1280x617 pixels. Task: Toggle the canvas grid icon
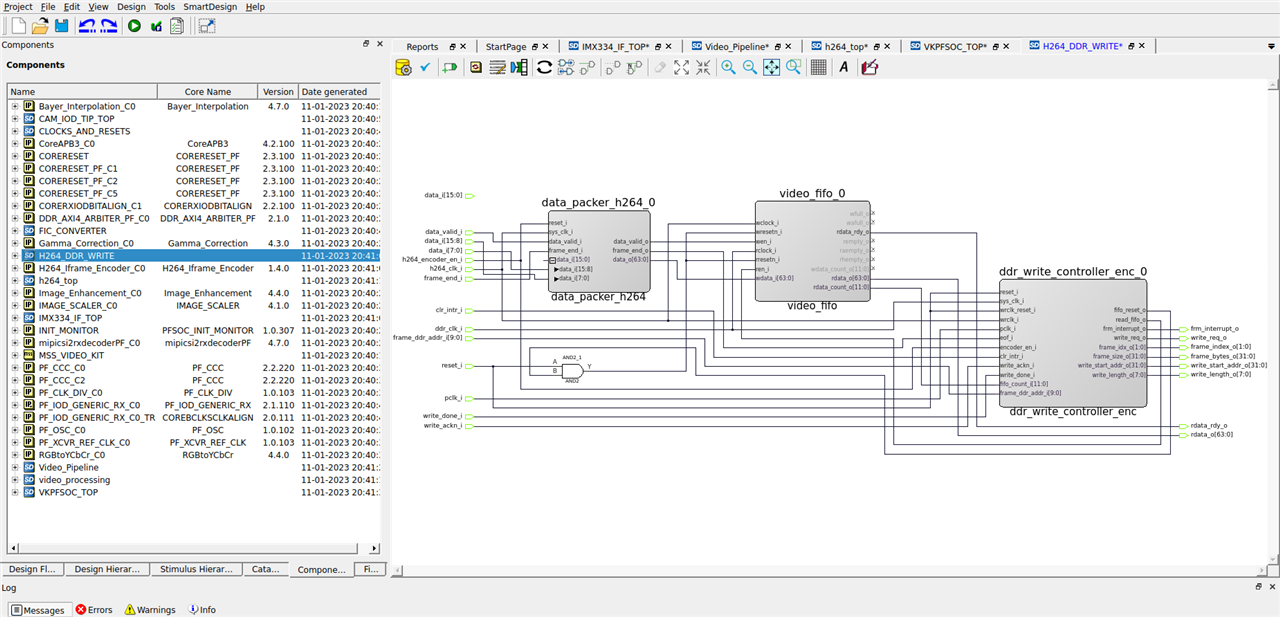[x=818, y=67]
